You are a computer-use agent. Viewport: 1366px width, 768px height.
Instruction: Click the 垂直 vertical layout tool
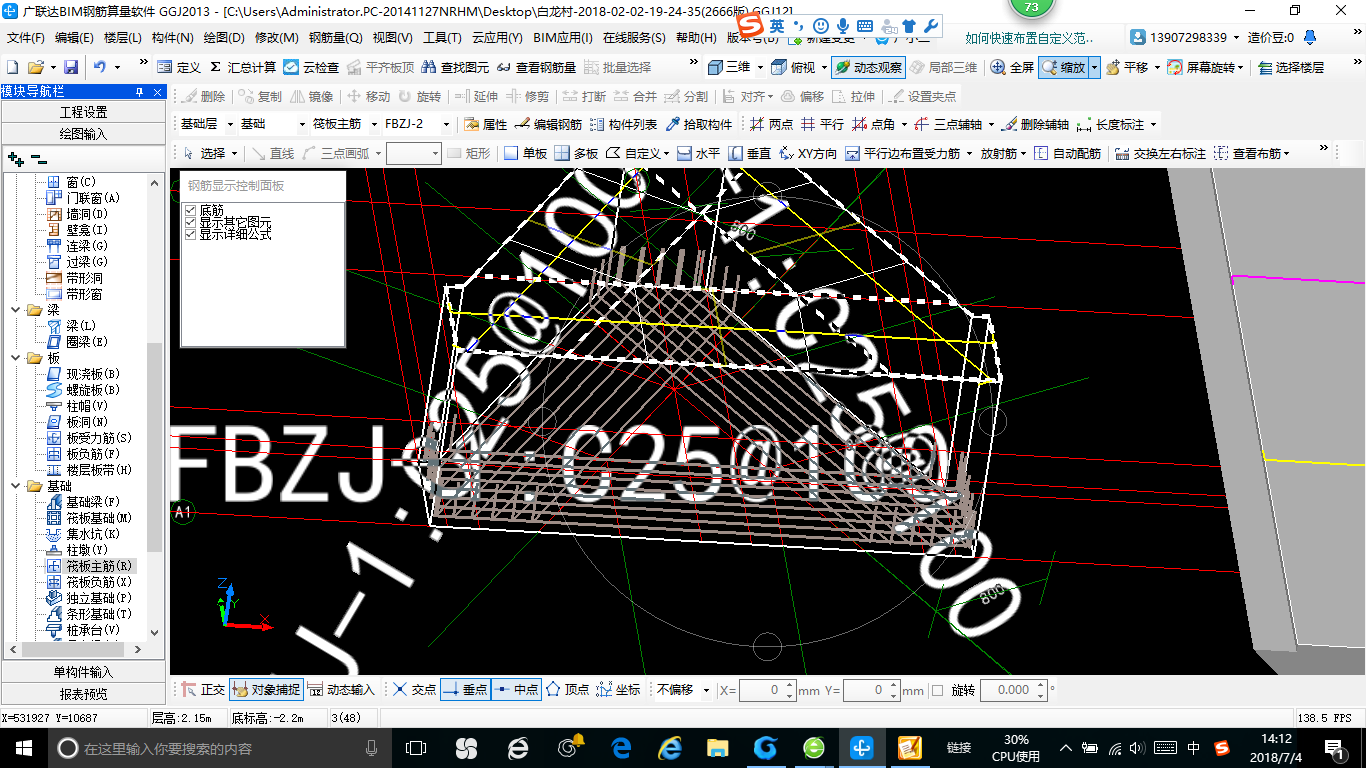coord(749,153)
